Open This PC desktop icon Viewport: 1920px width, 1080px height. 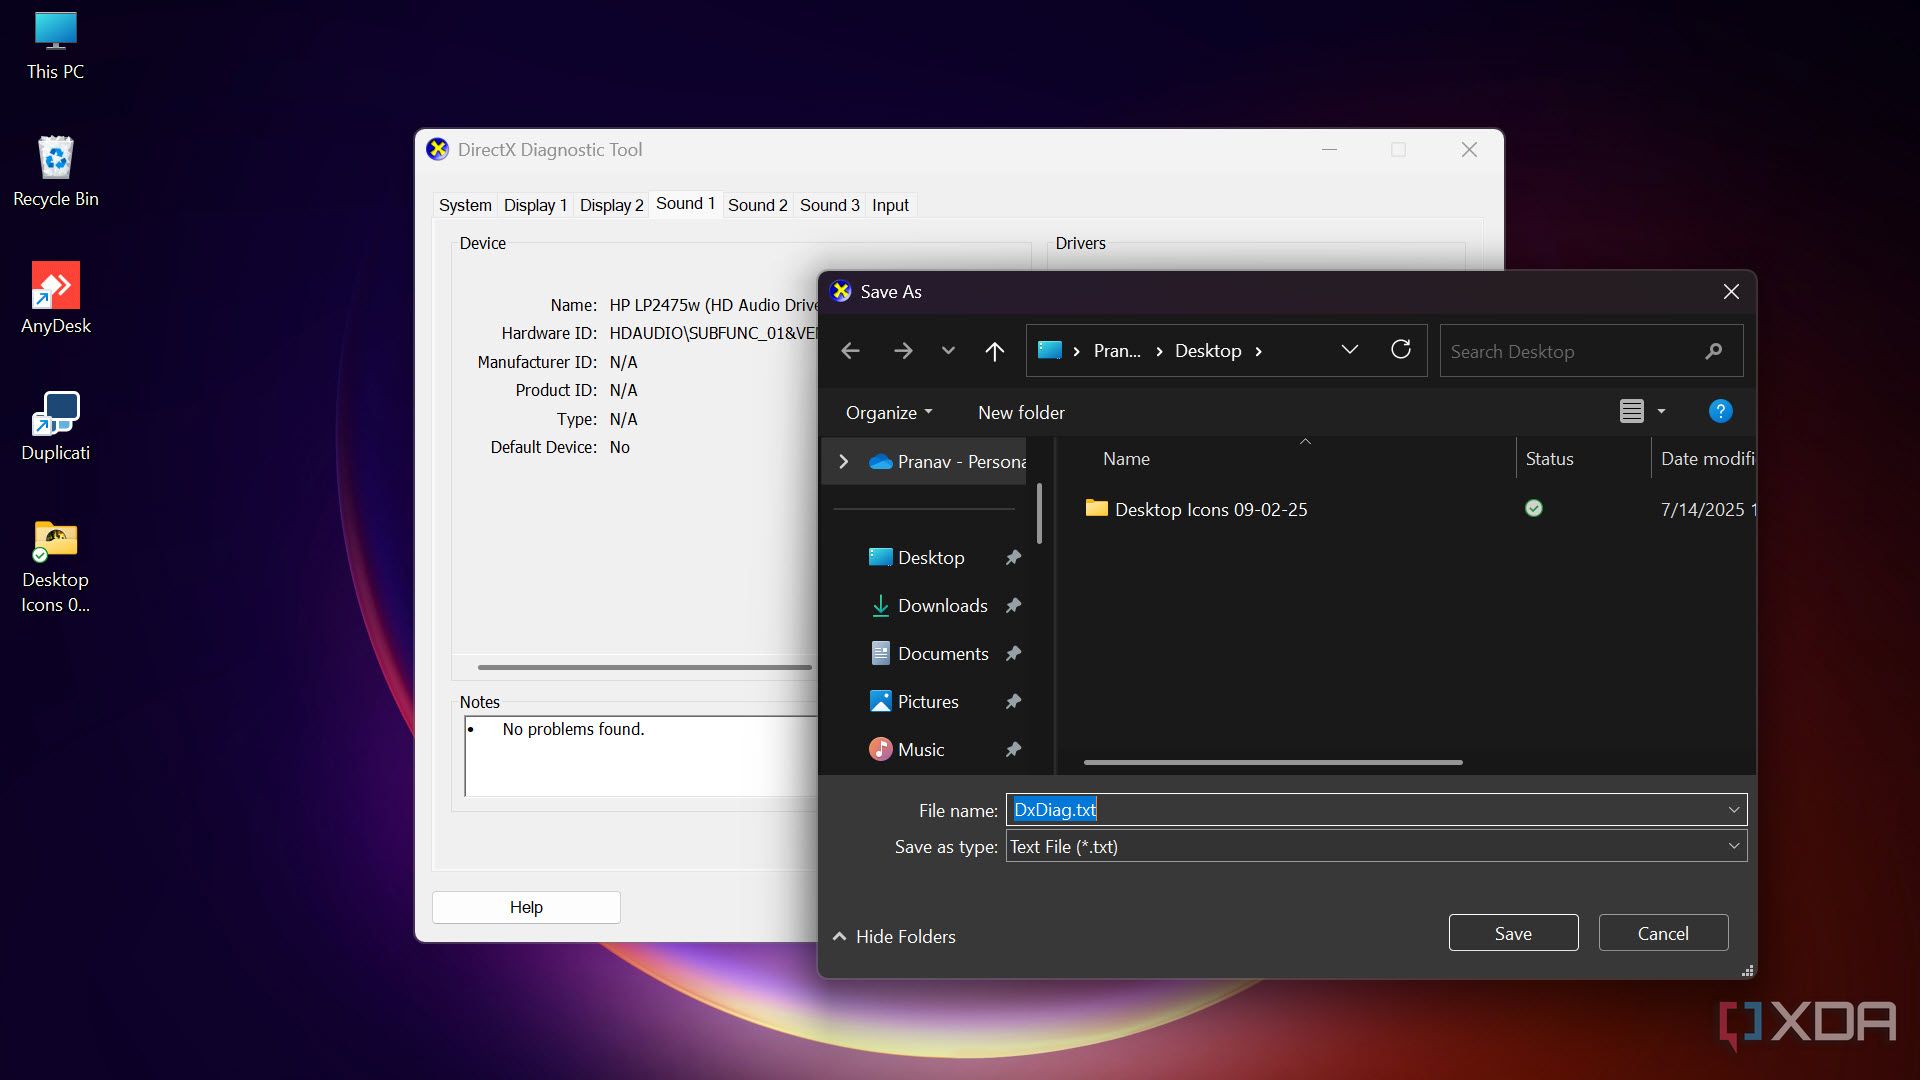55,46
